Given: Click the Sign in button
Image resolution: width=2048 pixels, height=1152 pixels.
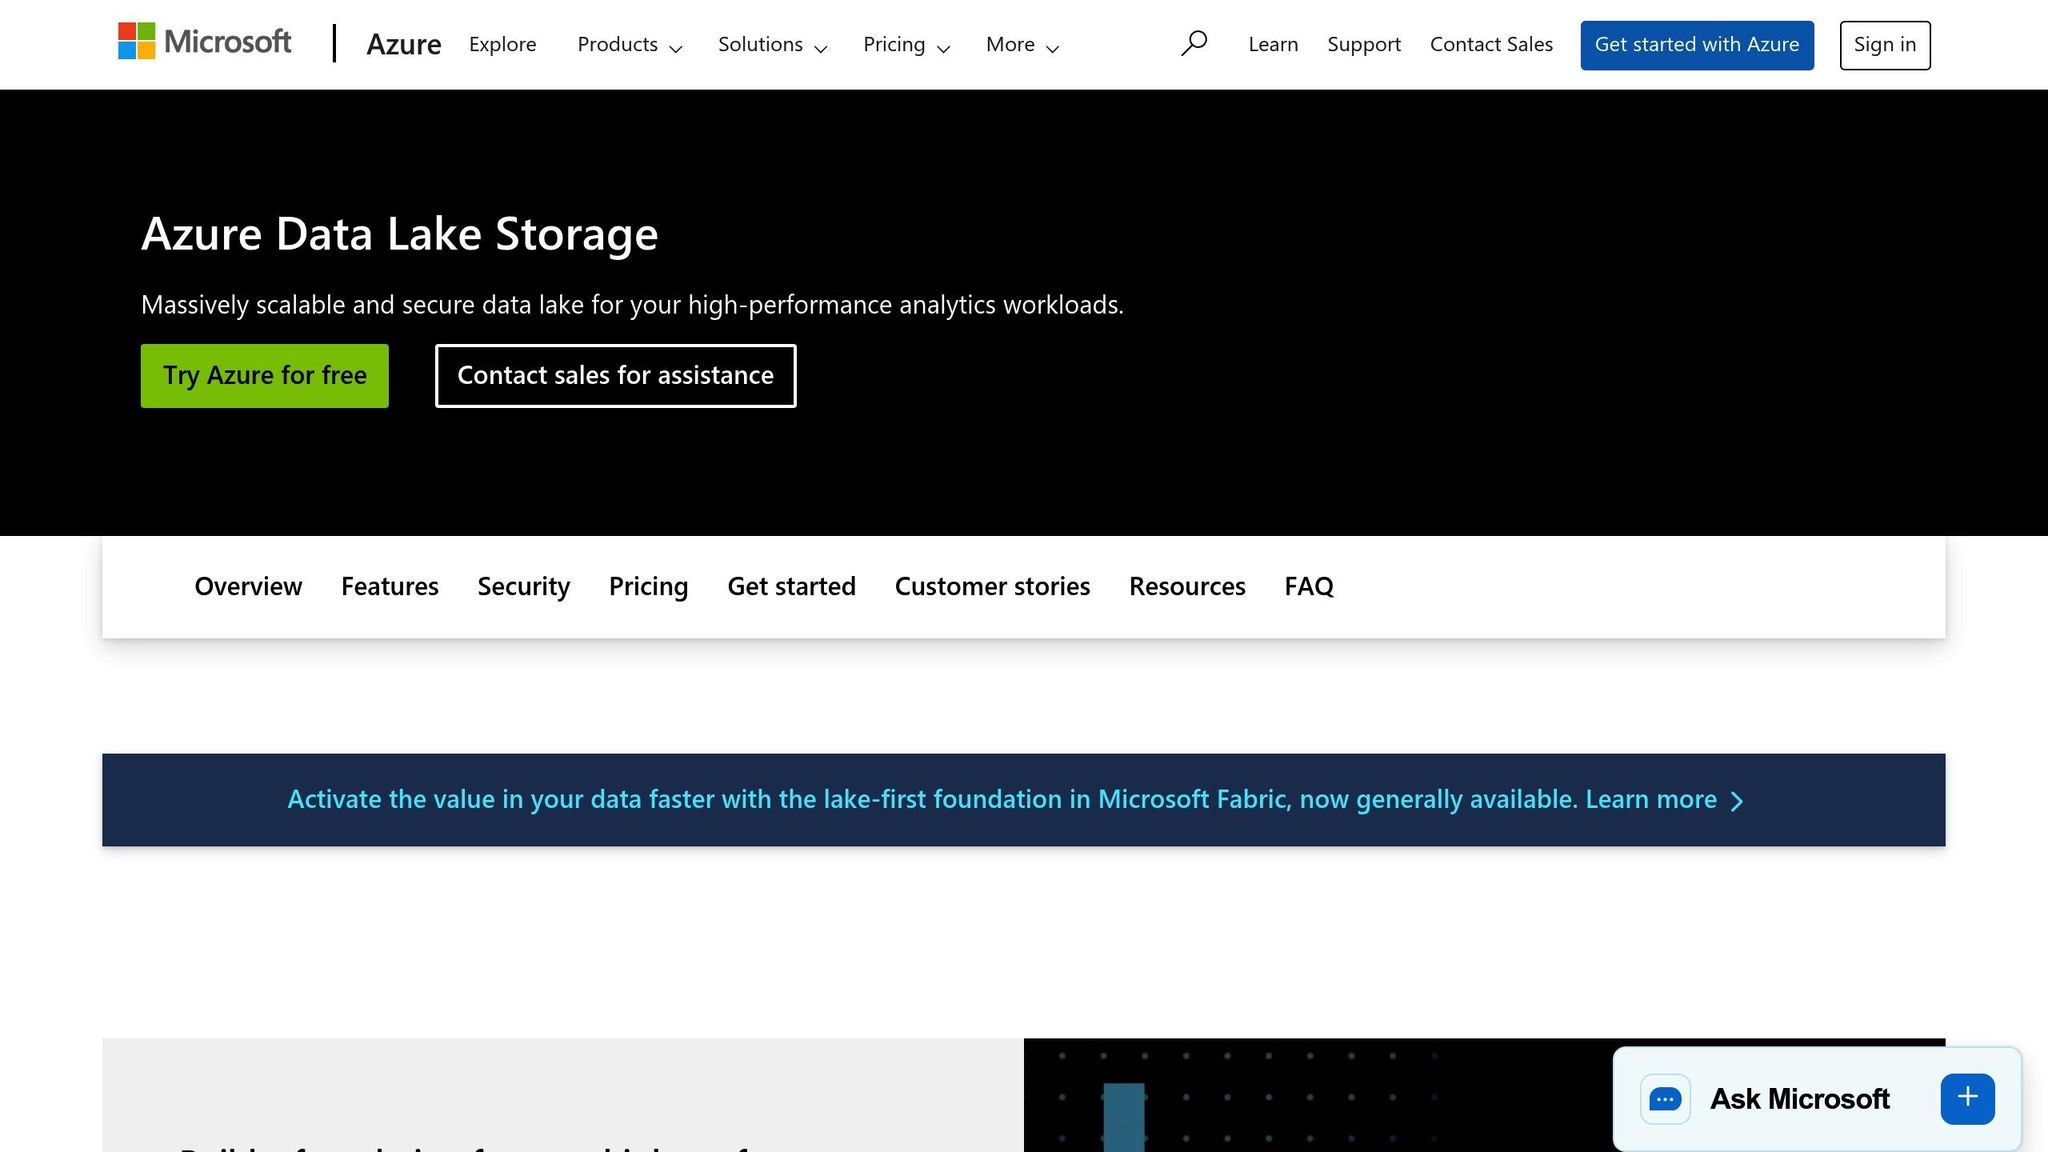Looking at the screenshot, I should (x=1884, y=44).
